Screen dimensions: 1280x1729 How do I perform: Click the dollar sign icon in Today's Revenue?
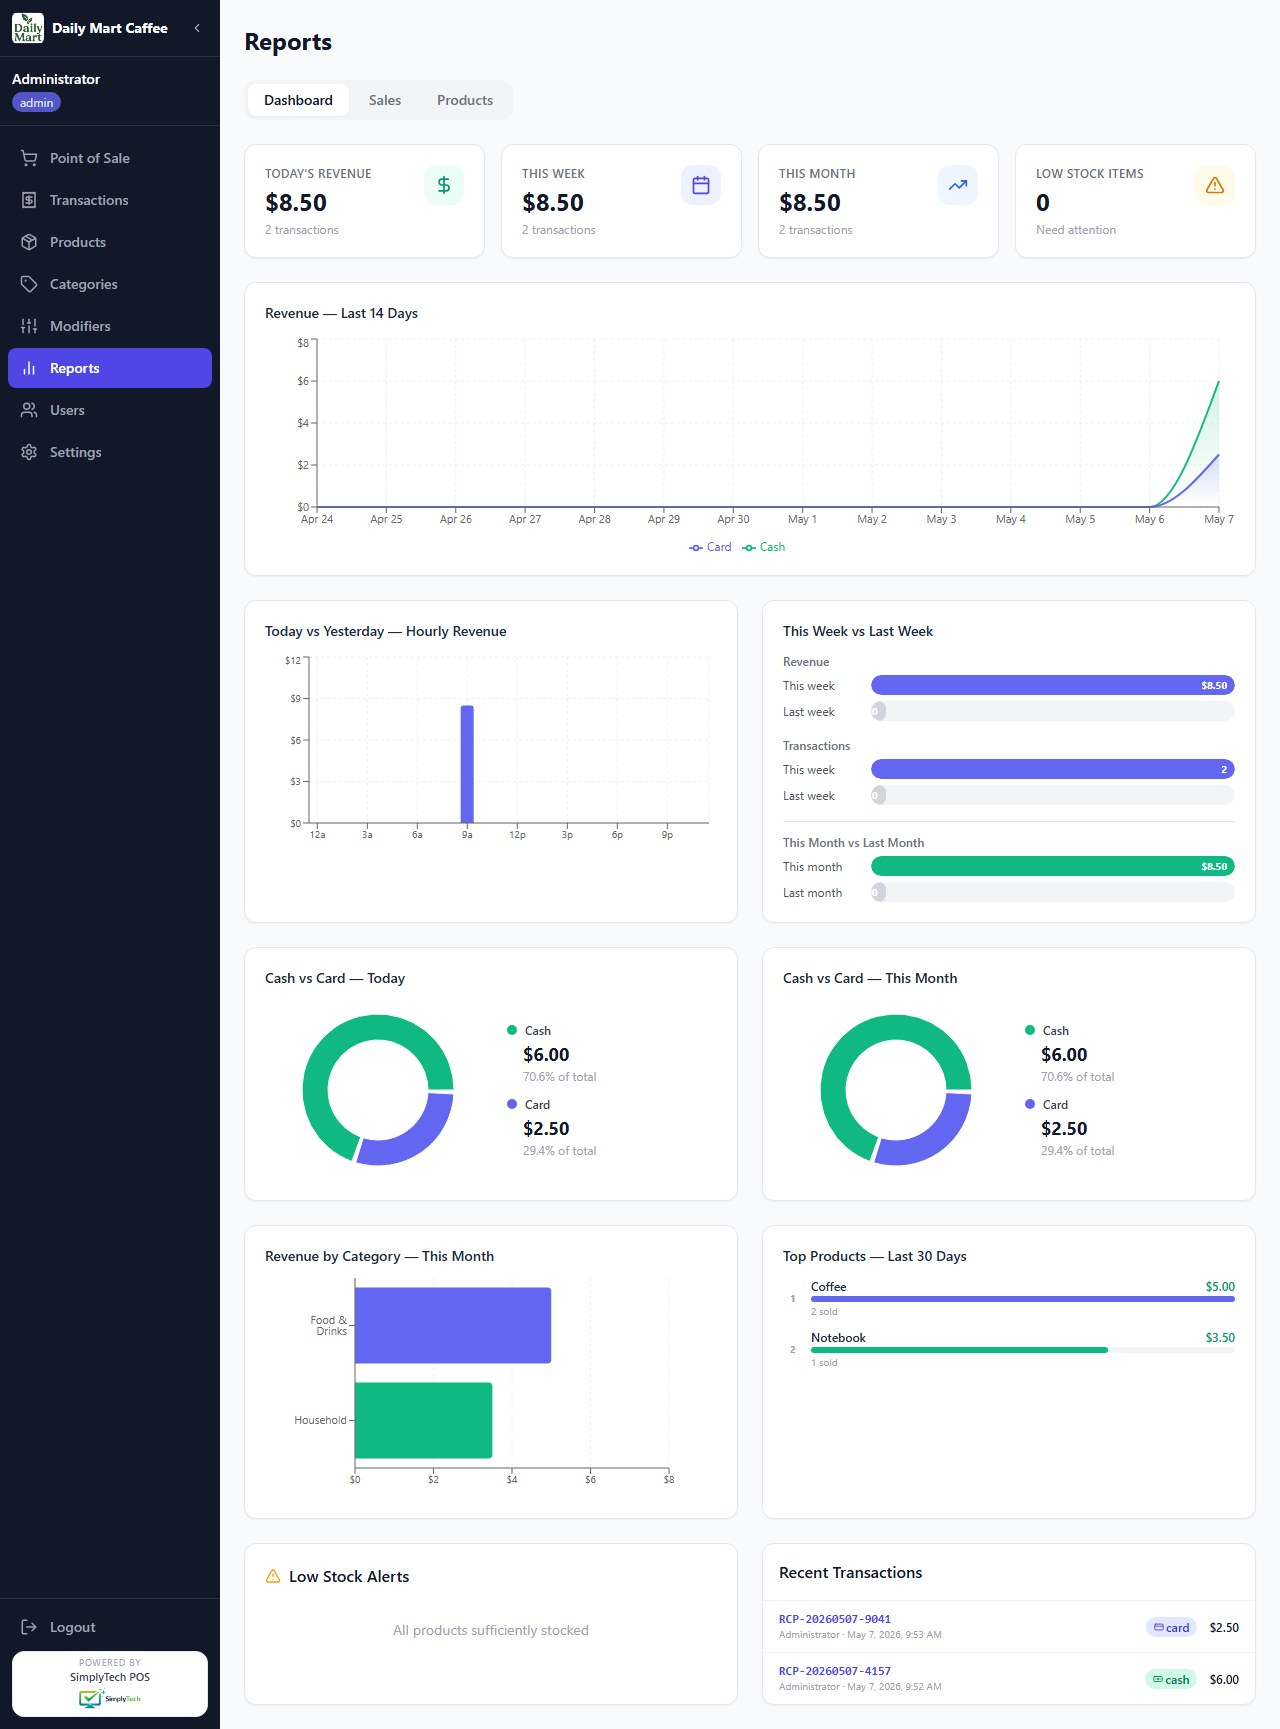[444, 185]
